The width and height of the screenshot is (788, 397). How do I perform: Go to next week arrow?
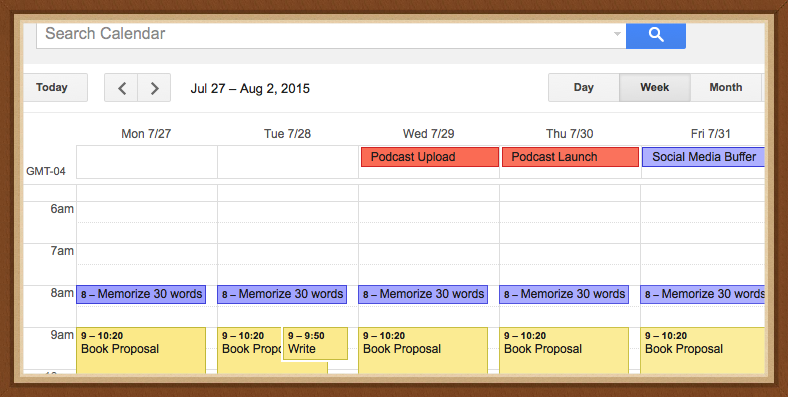[x=154, y=88]
